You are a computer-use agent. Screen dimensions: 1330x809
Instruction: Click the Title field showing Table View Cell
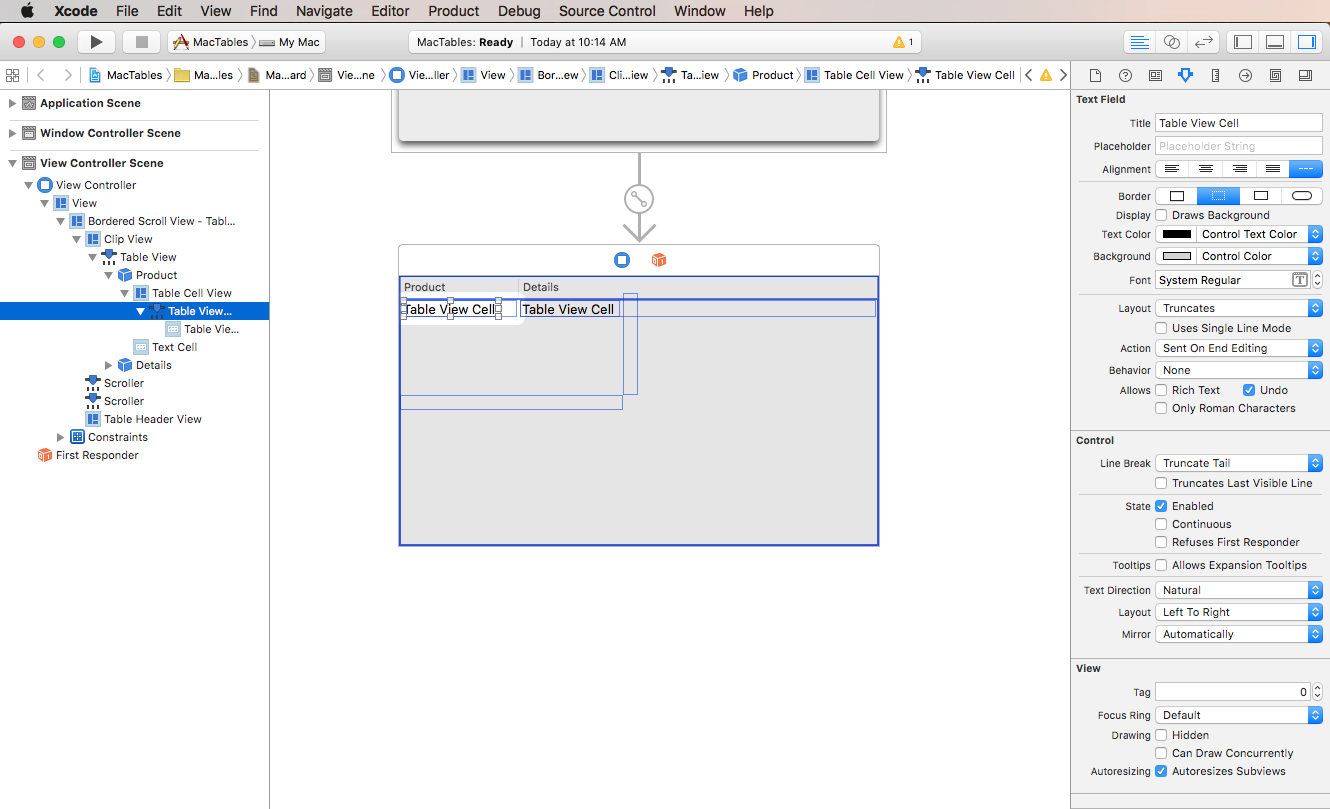[x=1238, y=122]
